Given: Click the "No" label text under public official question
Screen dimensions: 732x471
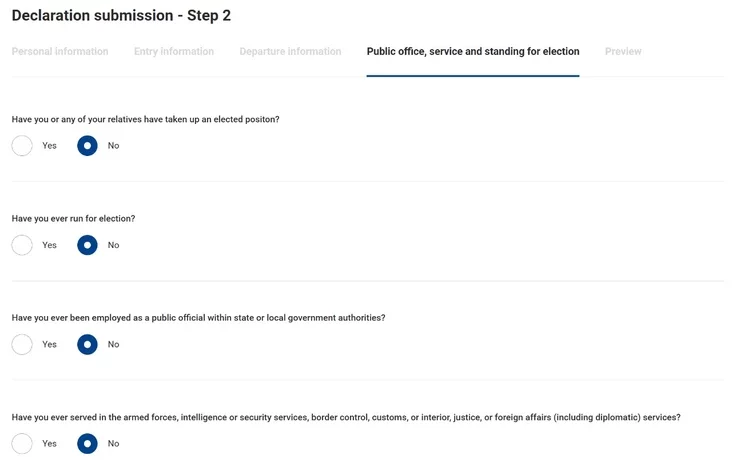Looking at the screenshot, I should (x=113, y=345).
